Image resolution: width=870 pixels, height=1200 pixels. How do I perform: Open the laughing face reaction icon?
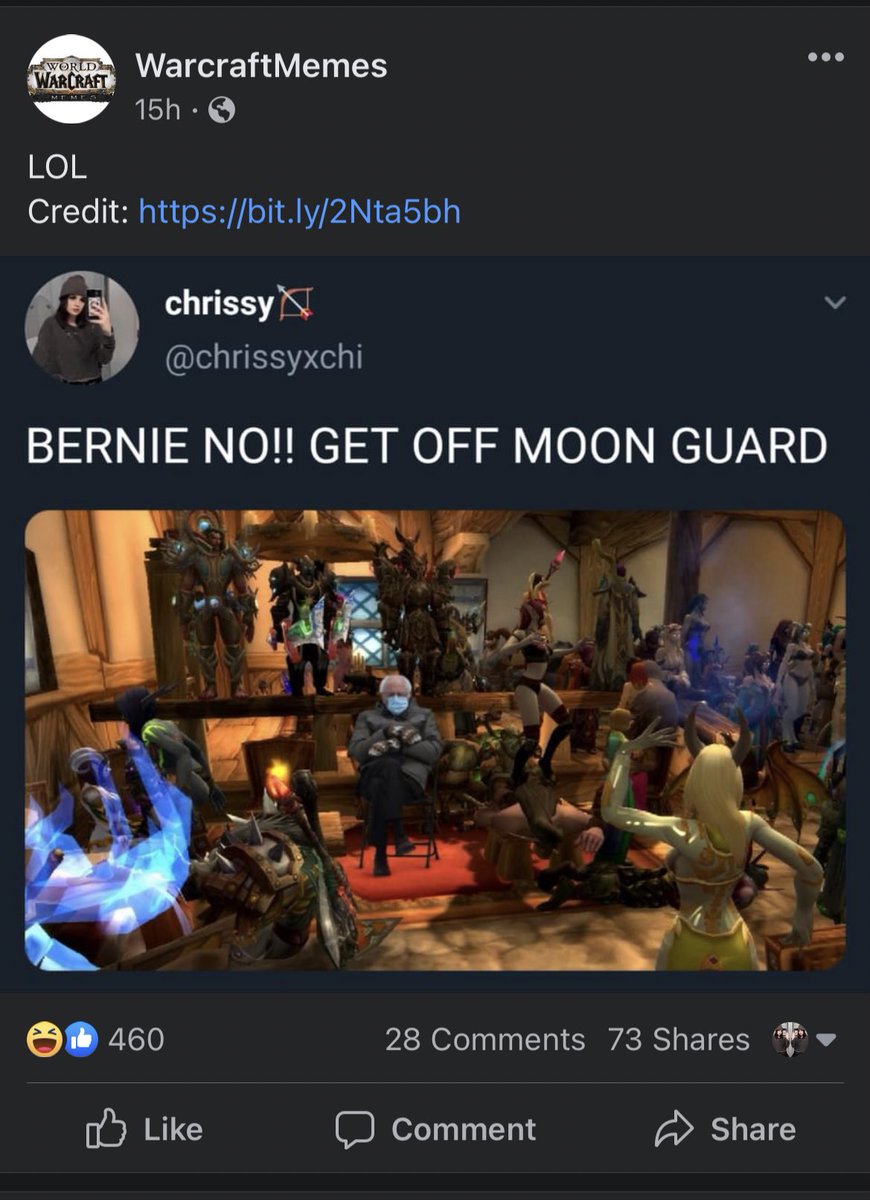click(x=45, y=1040)
